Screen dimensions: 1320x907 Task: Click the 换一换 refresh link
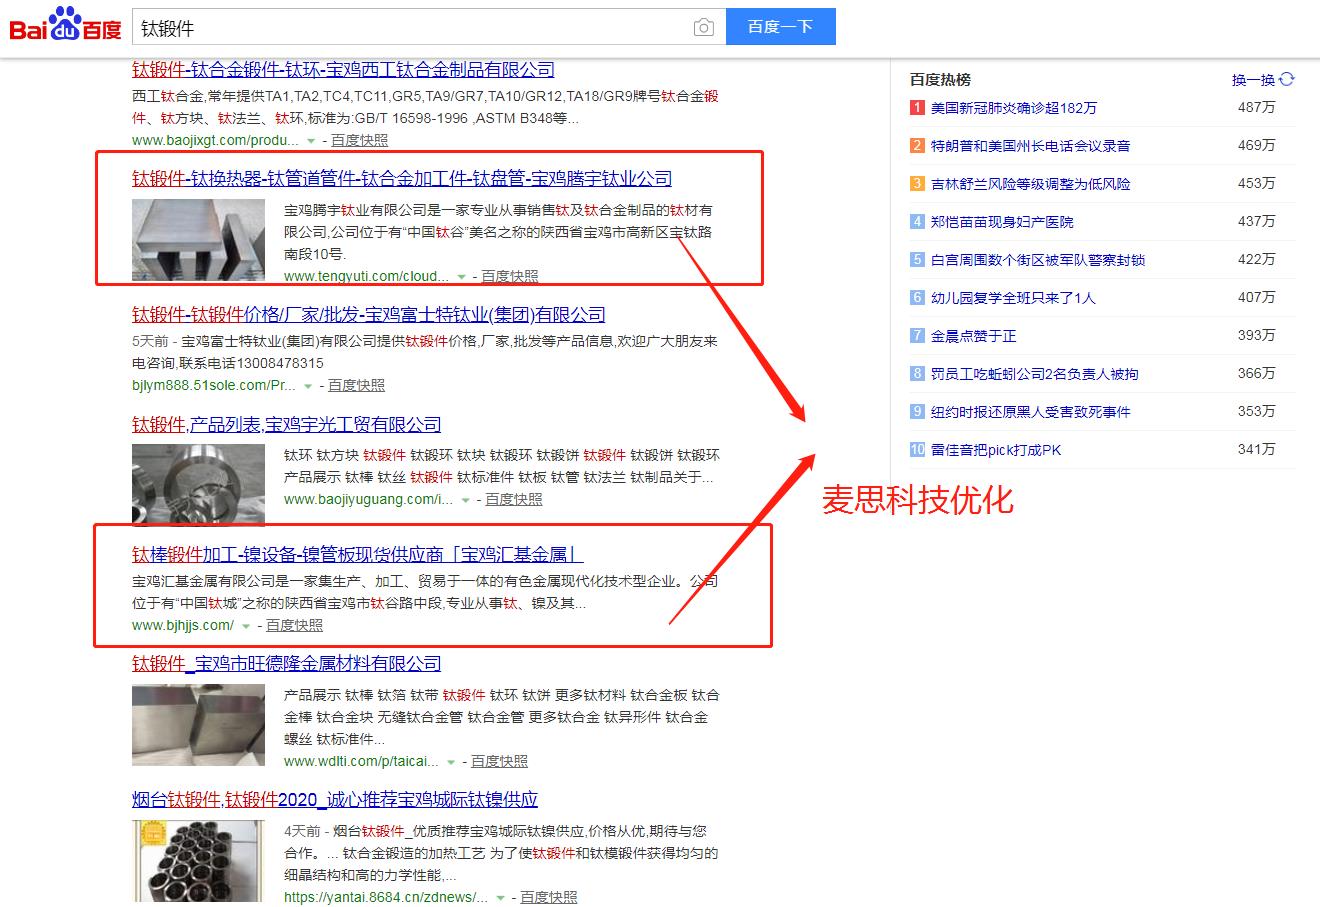point(1254,80)
